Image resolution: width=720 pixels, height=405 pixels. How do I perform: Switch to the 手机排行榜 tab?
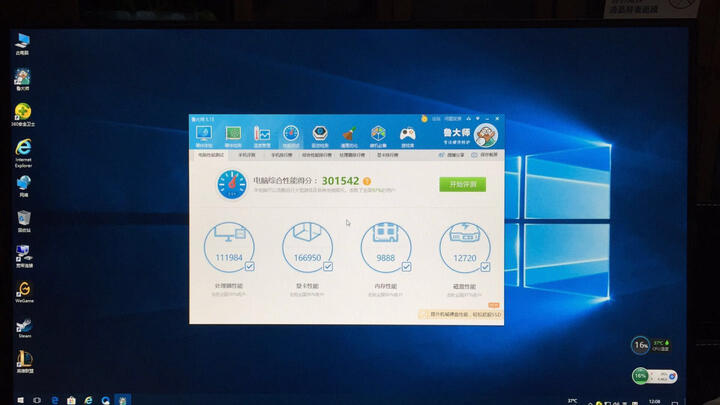(281, 155)
